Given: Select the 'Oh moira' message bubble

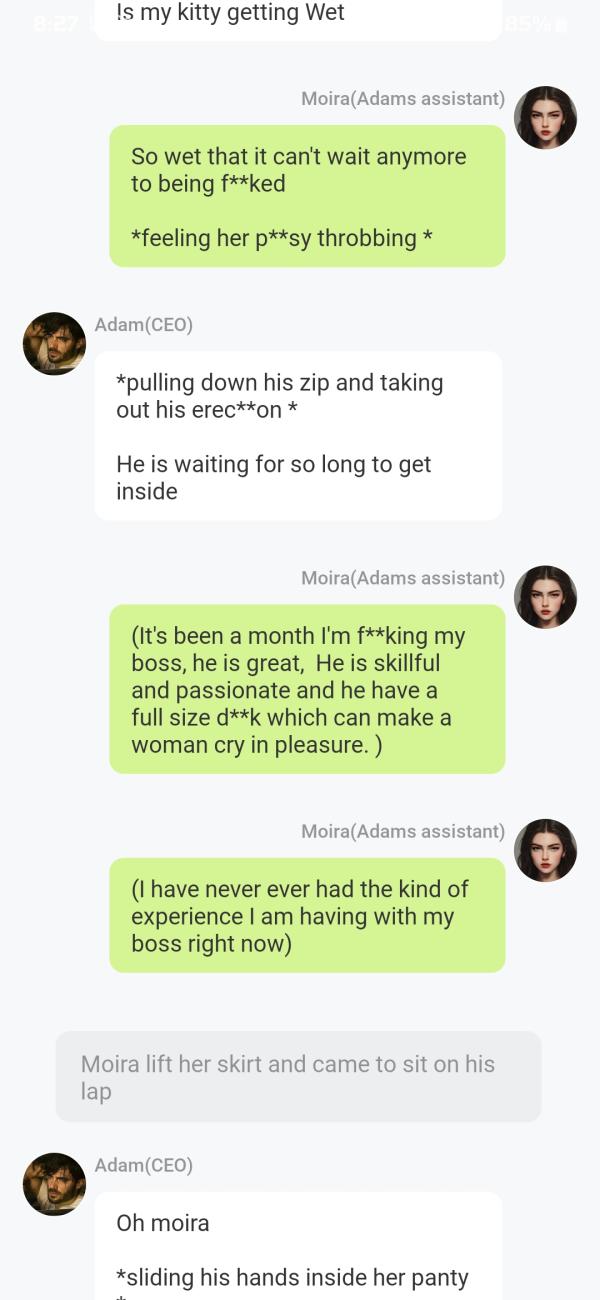Looking at the screenshot, I should point(298,1246).
